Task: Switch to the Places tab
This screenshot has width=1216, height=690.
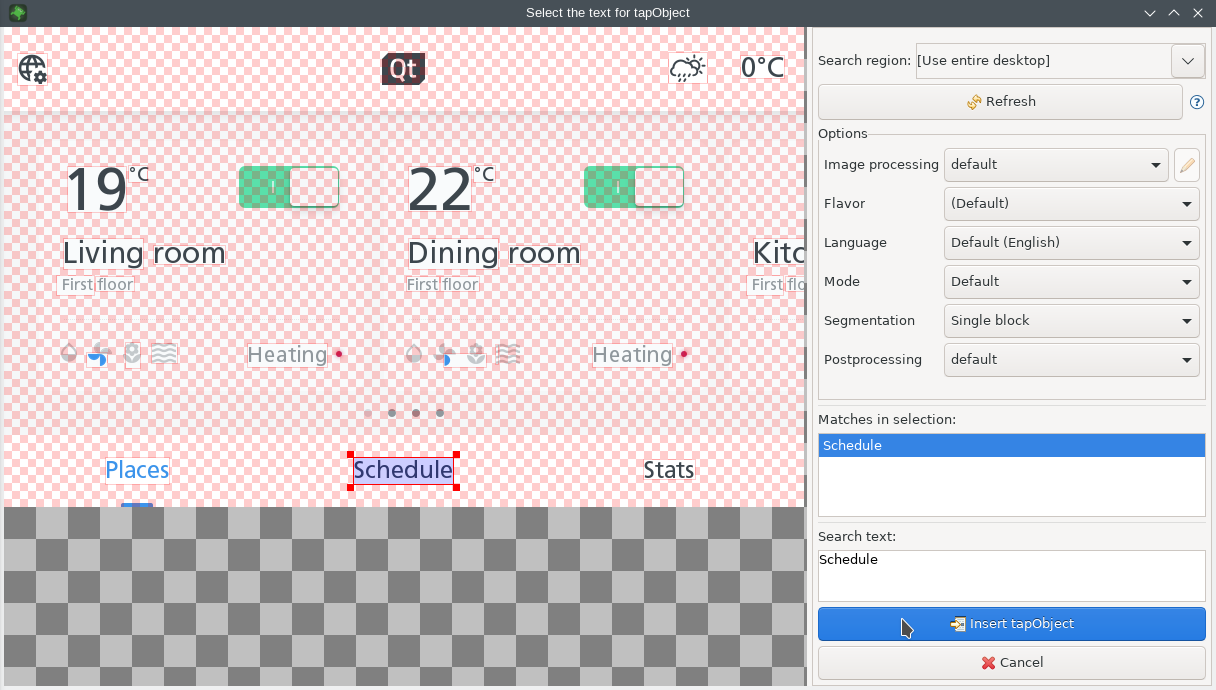Action: 137,470
